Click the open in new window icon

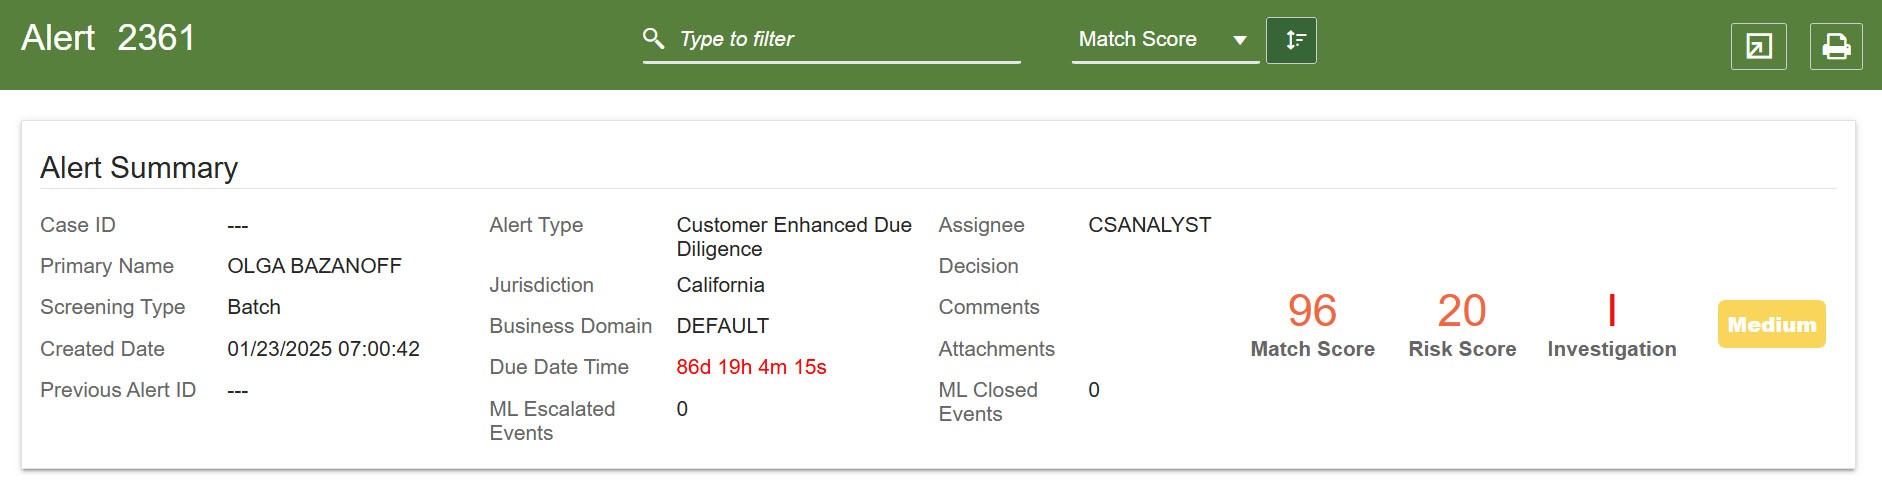click(x=1758, y=46)
